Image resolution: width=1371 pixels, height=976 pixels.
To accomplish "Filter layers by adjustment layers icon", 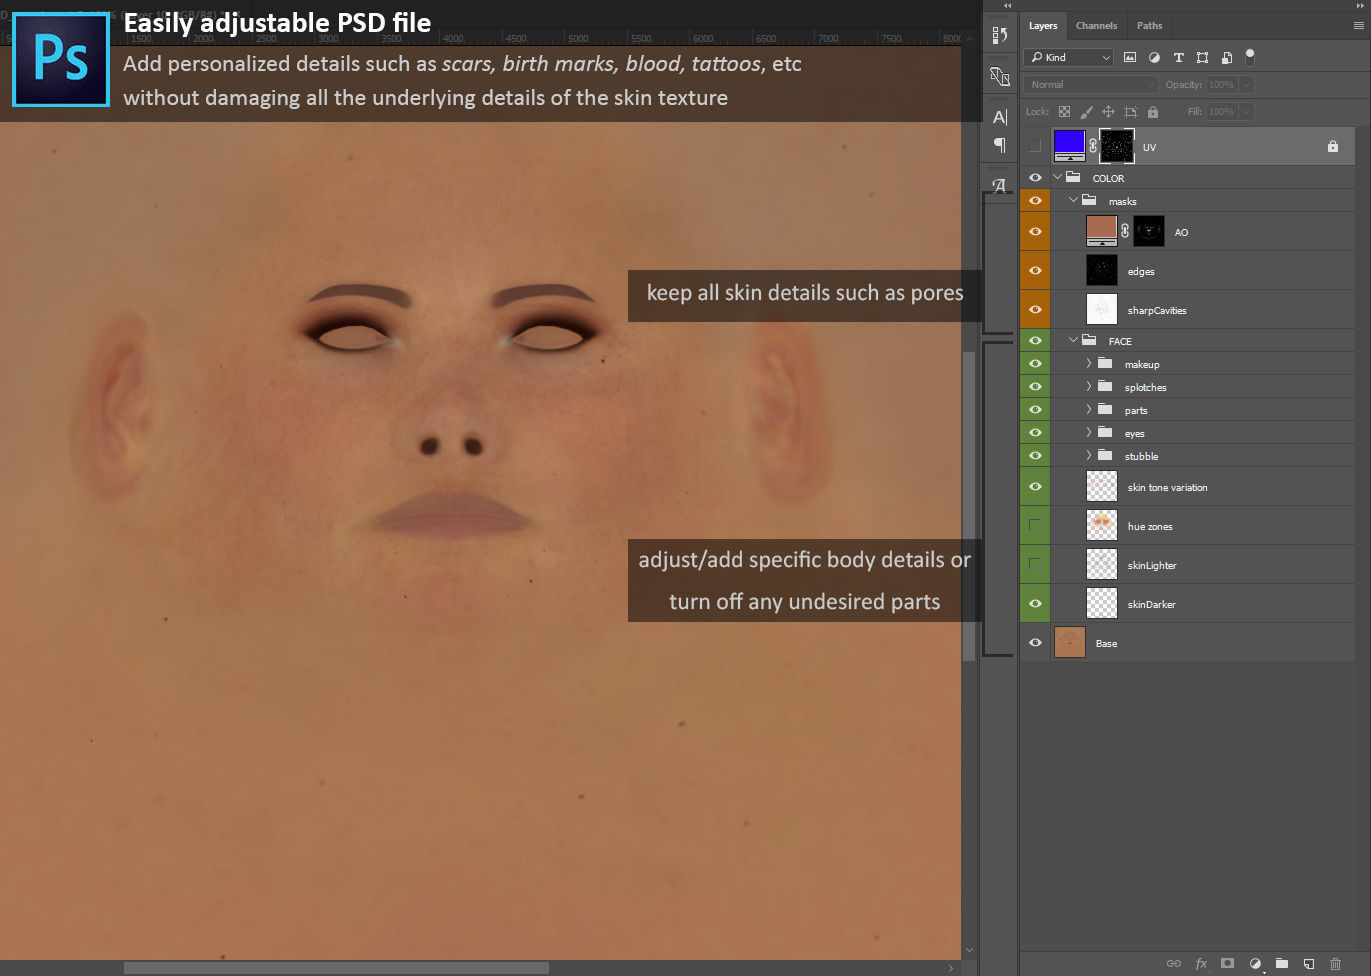I will coord(1154,58).
